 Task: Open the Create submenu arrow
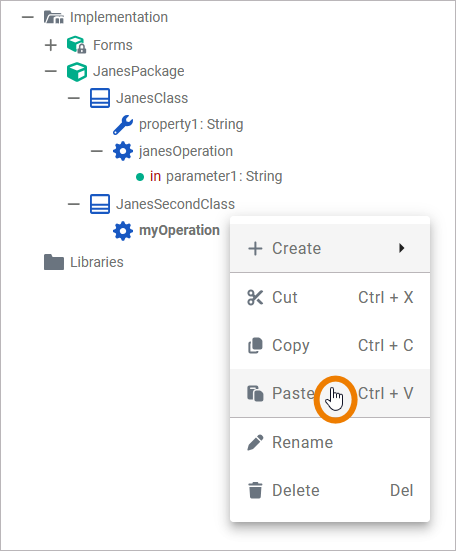coord(402,248)
